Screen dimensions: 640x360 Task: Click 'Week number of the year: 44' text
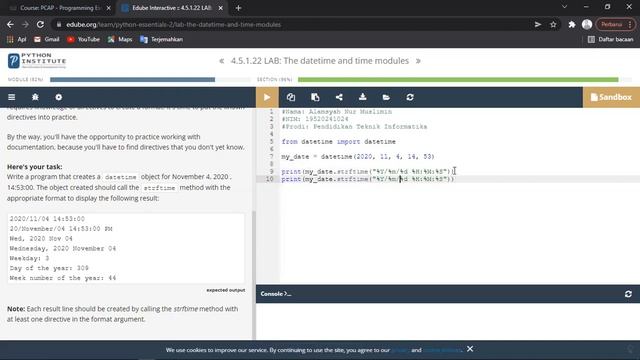63,278
